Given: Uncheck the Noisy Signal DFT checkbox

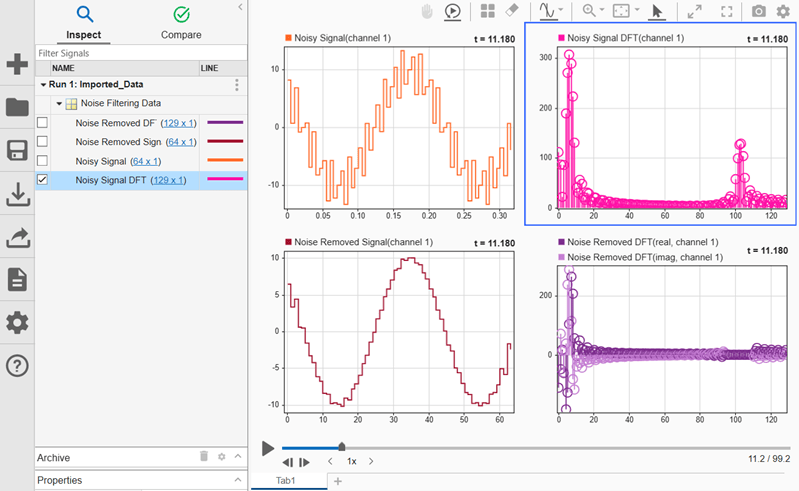Looking at the screenshot, I should tap(42, 179).
